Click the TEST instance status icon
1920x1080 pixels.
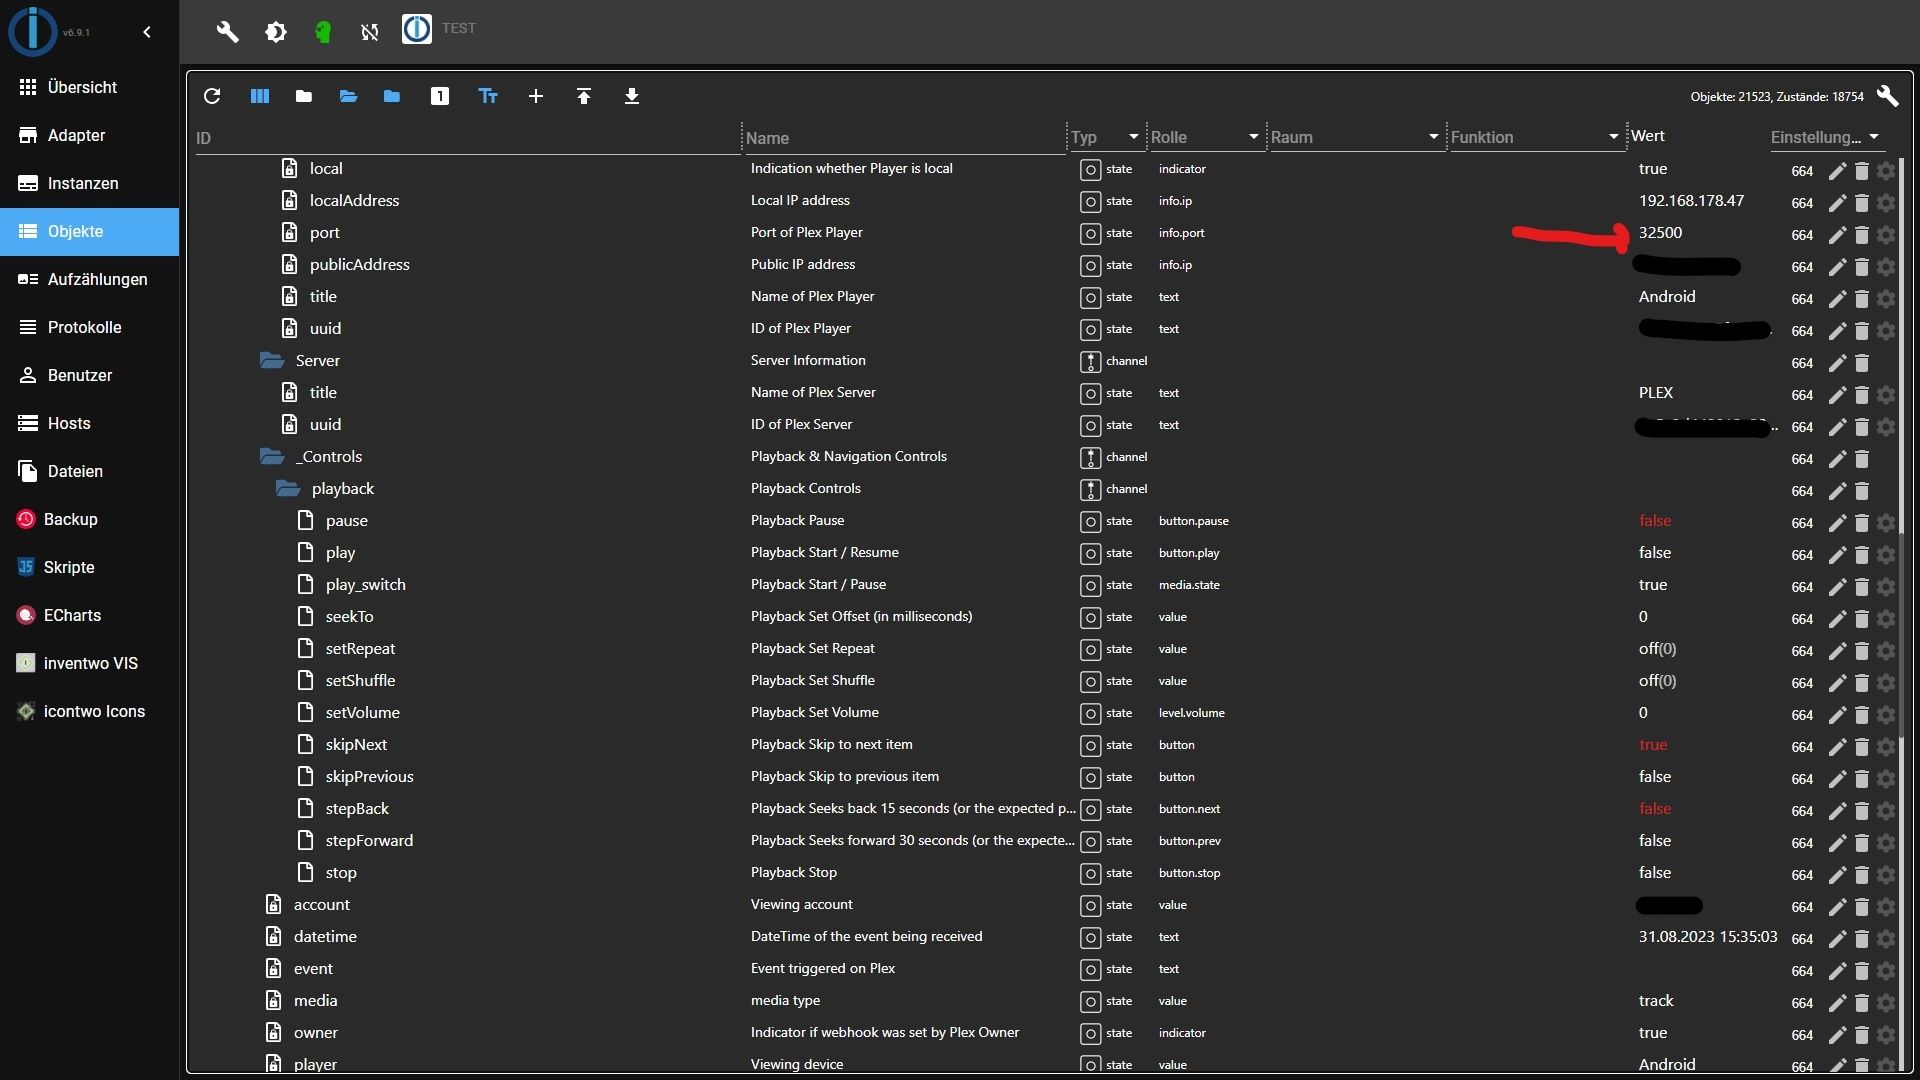[417, 28]
